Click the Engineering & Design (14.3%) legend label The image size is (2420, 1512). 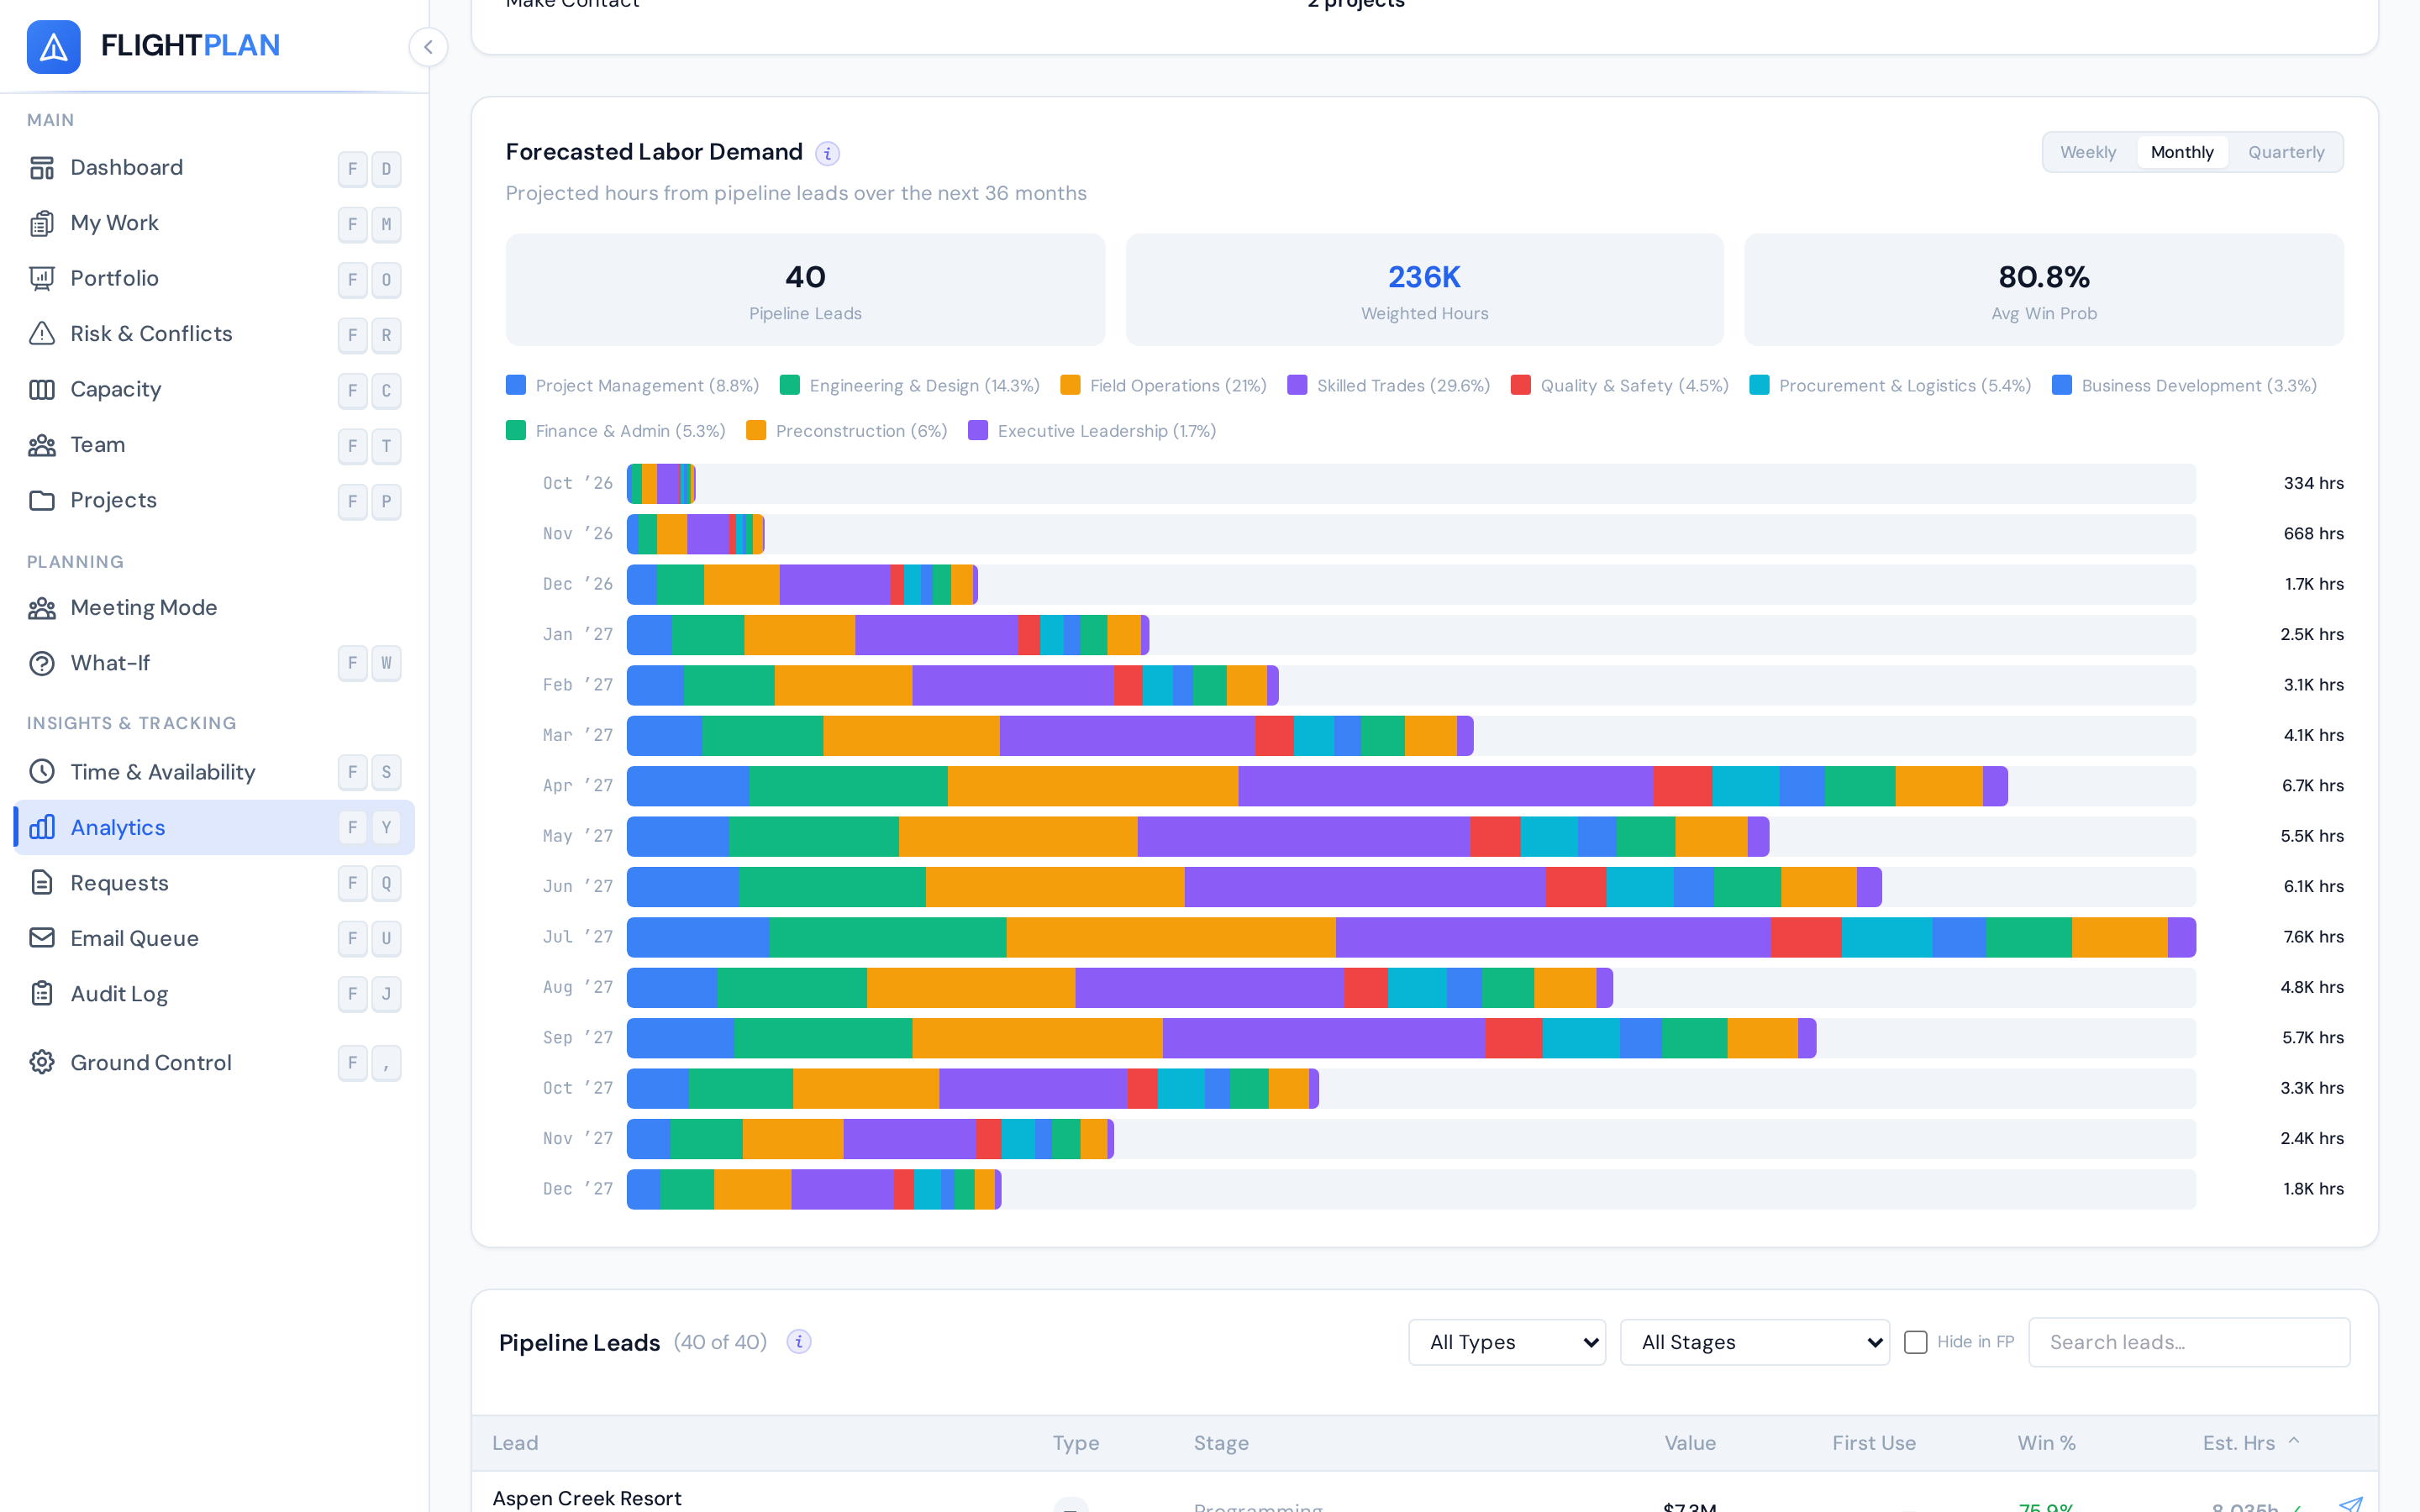pos(924,386)
